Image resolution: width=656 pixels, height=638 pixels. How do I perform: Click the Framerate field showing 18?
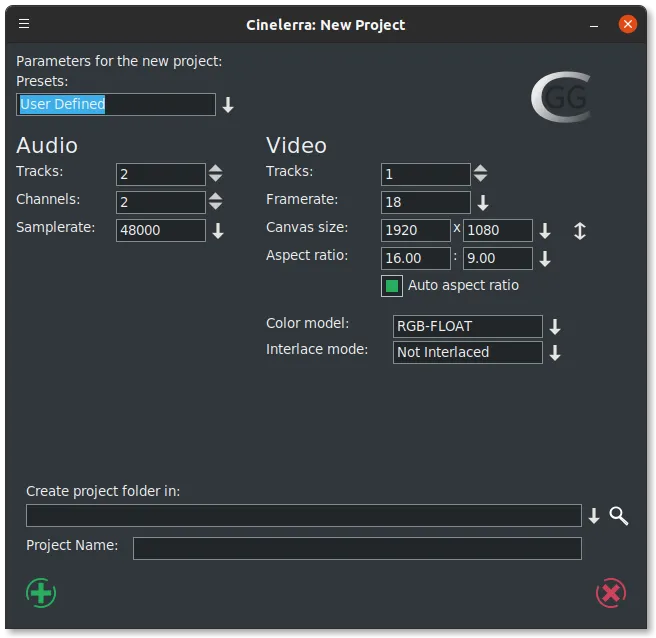(x=425, y=202)
